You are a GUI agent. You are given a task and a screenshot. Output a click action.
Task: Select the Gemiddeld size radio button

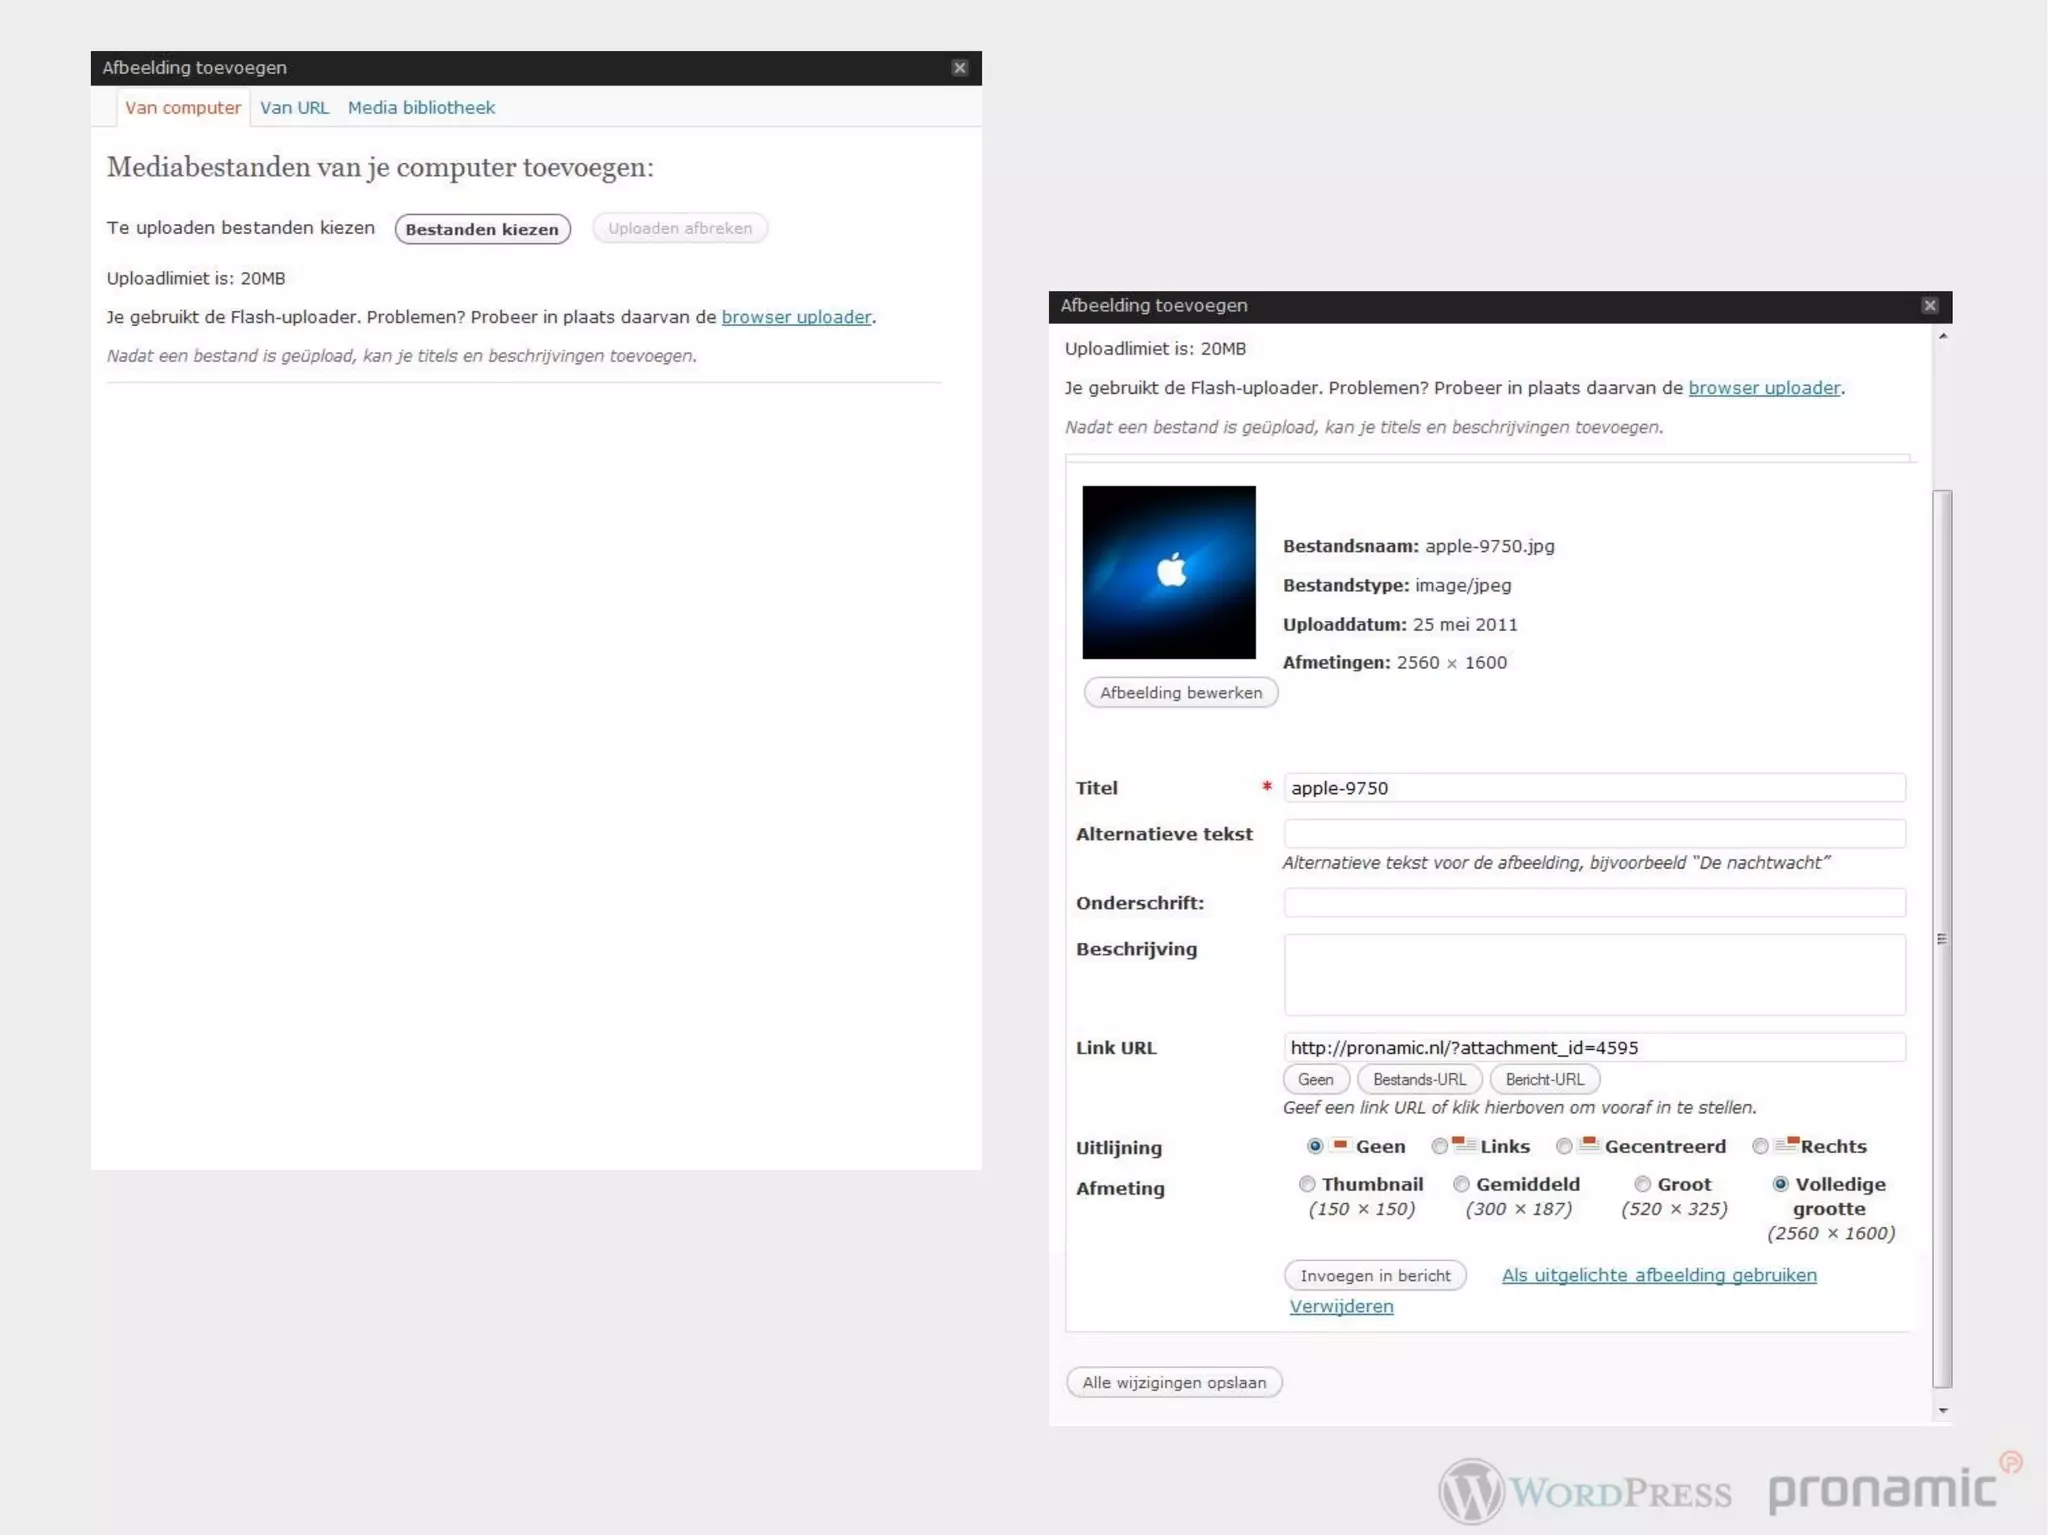(x=1461, y=1184)
